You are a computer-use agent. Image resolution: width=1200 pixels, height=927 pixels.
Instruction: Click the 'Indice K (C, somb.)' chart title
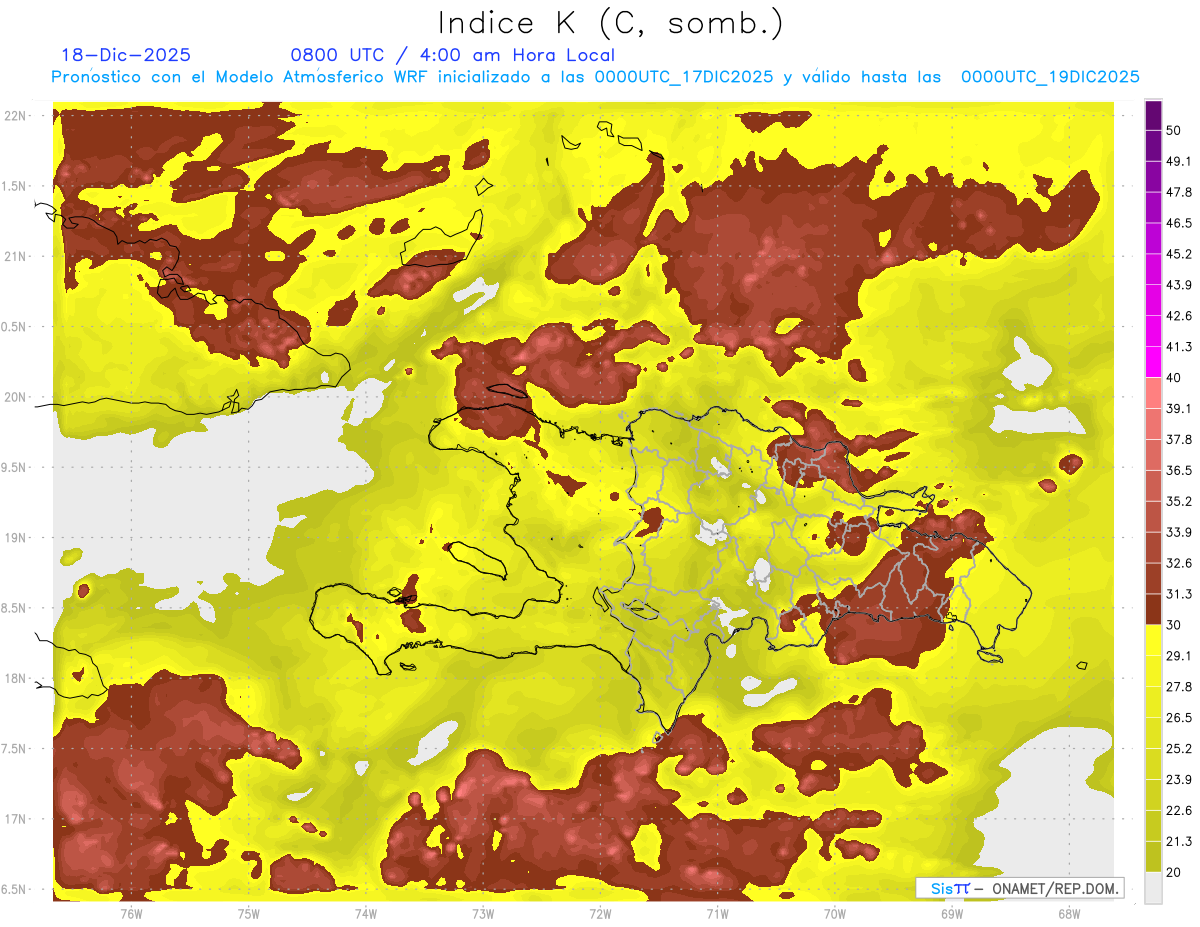[x=611, y=23]
